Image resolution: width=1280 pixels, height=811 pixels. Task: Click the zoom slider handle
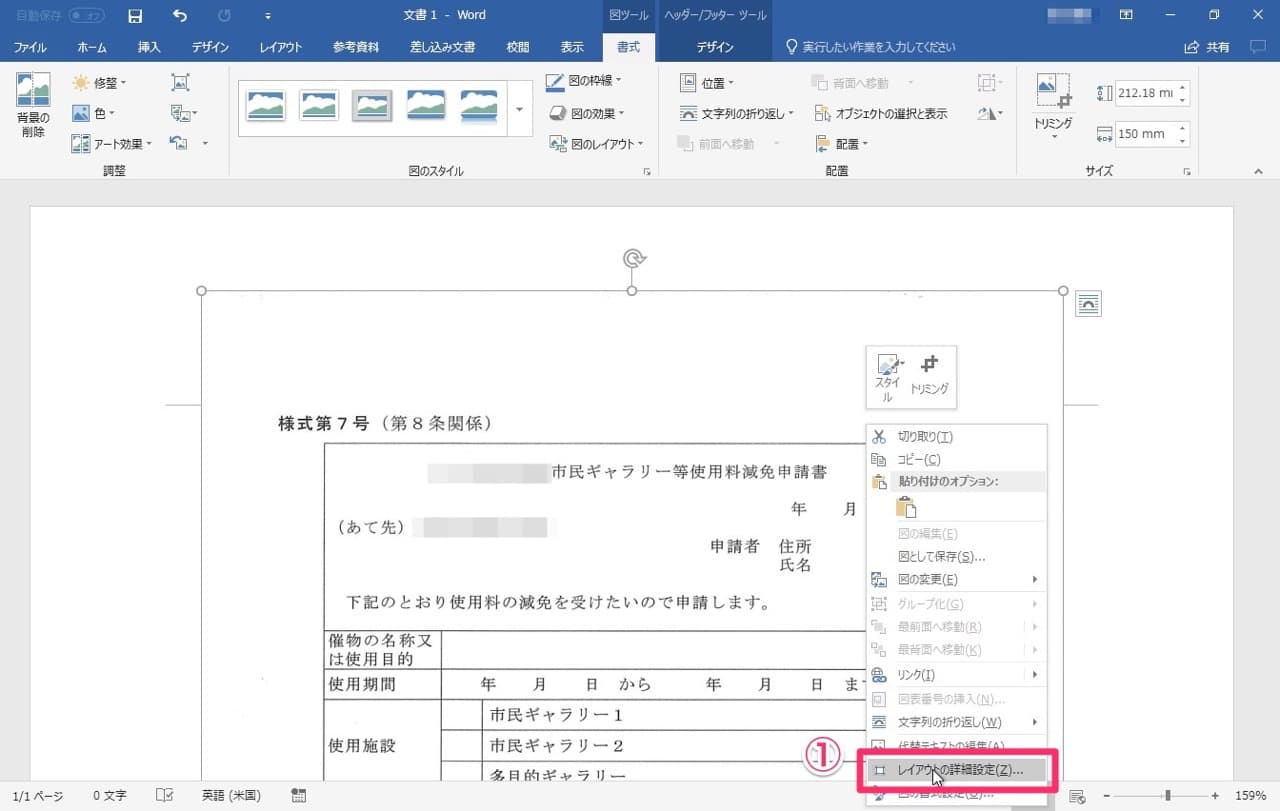1167,796
